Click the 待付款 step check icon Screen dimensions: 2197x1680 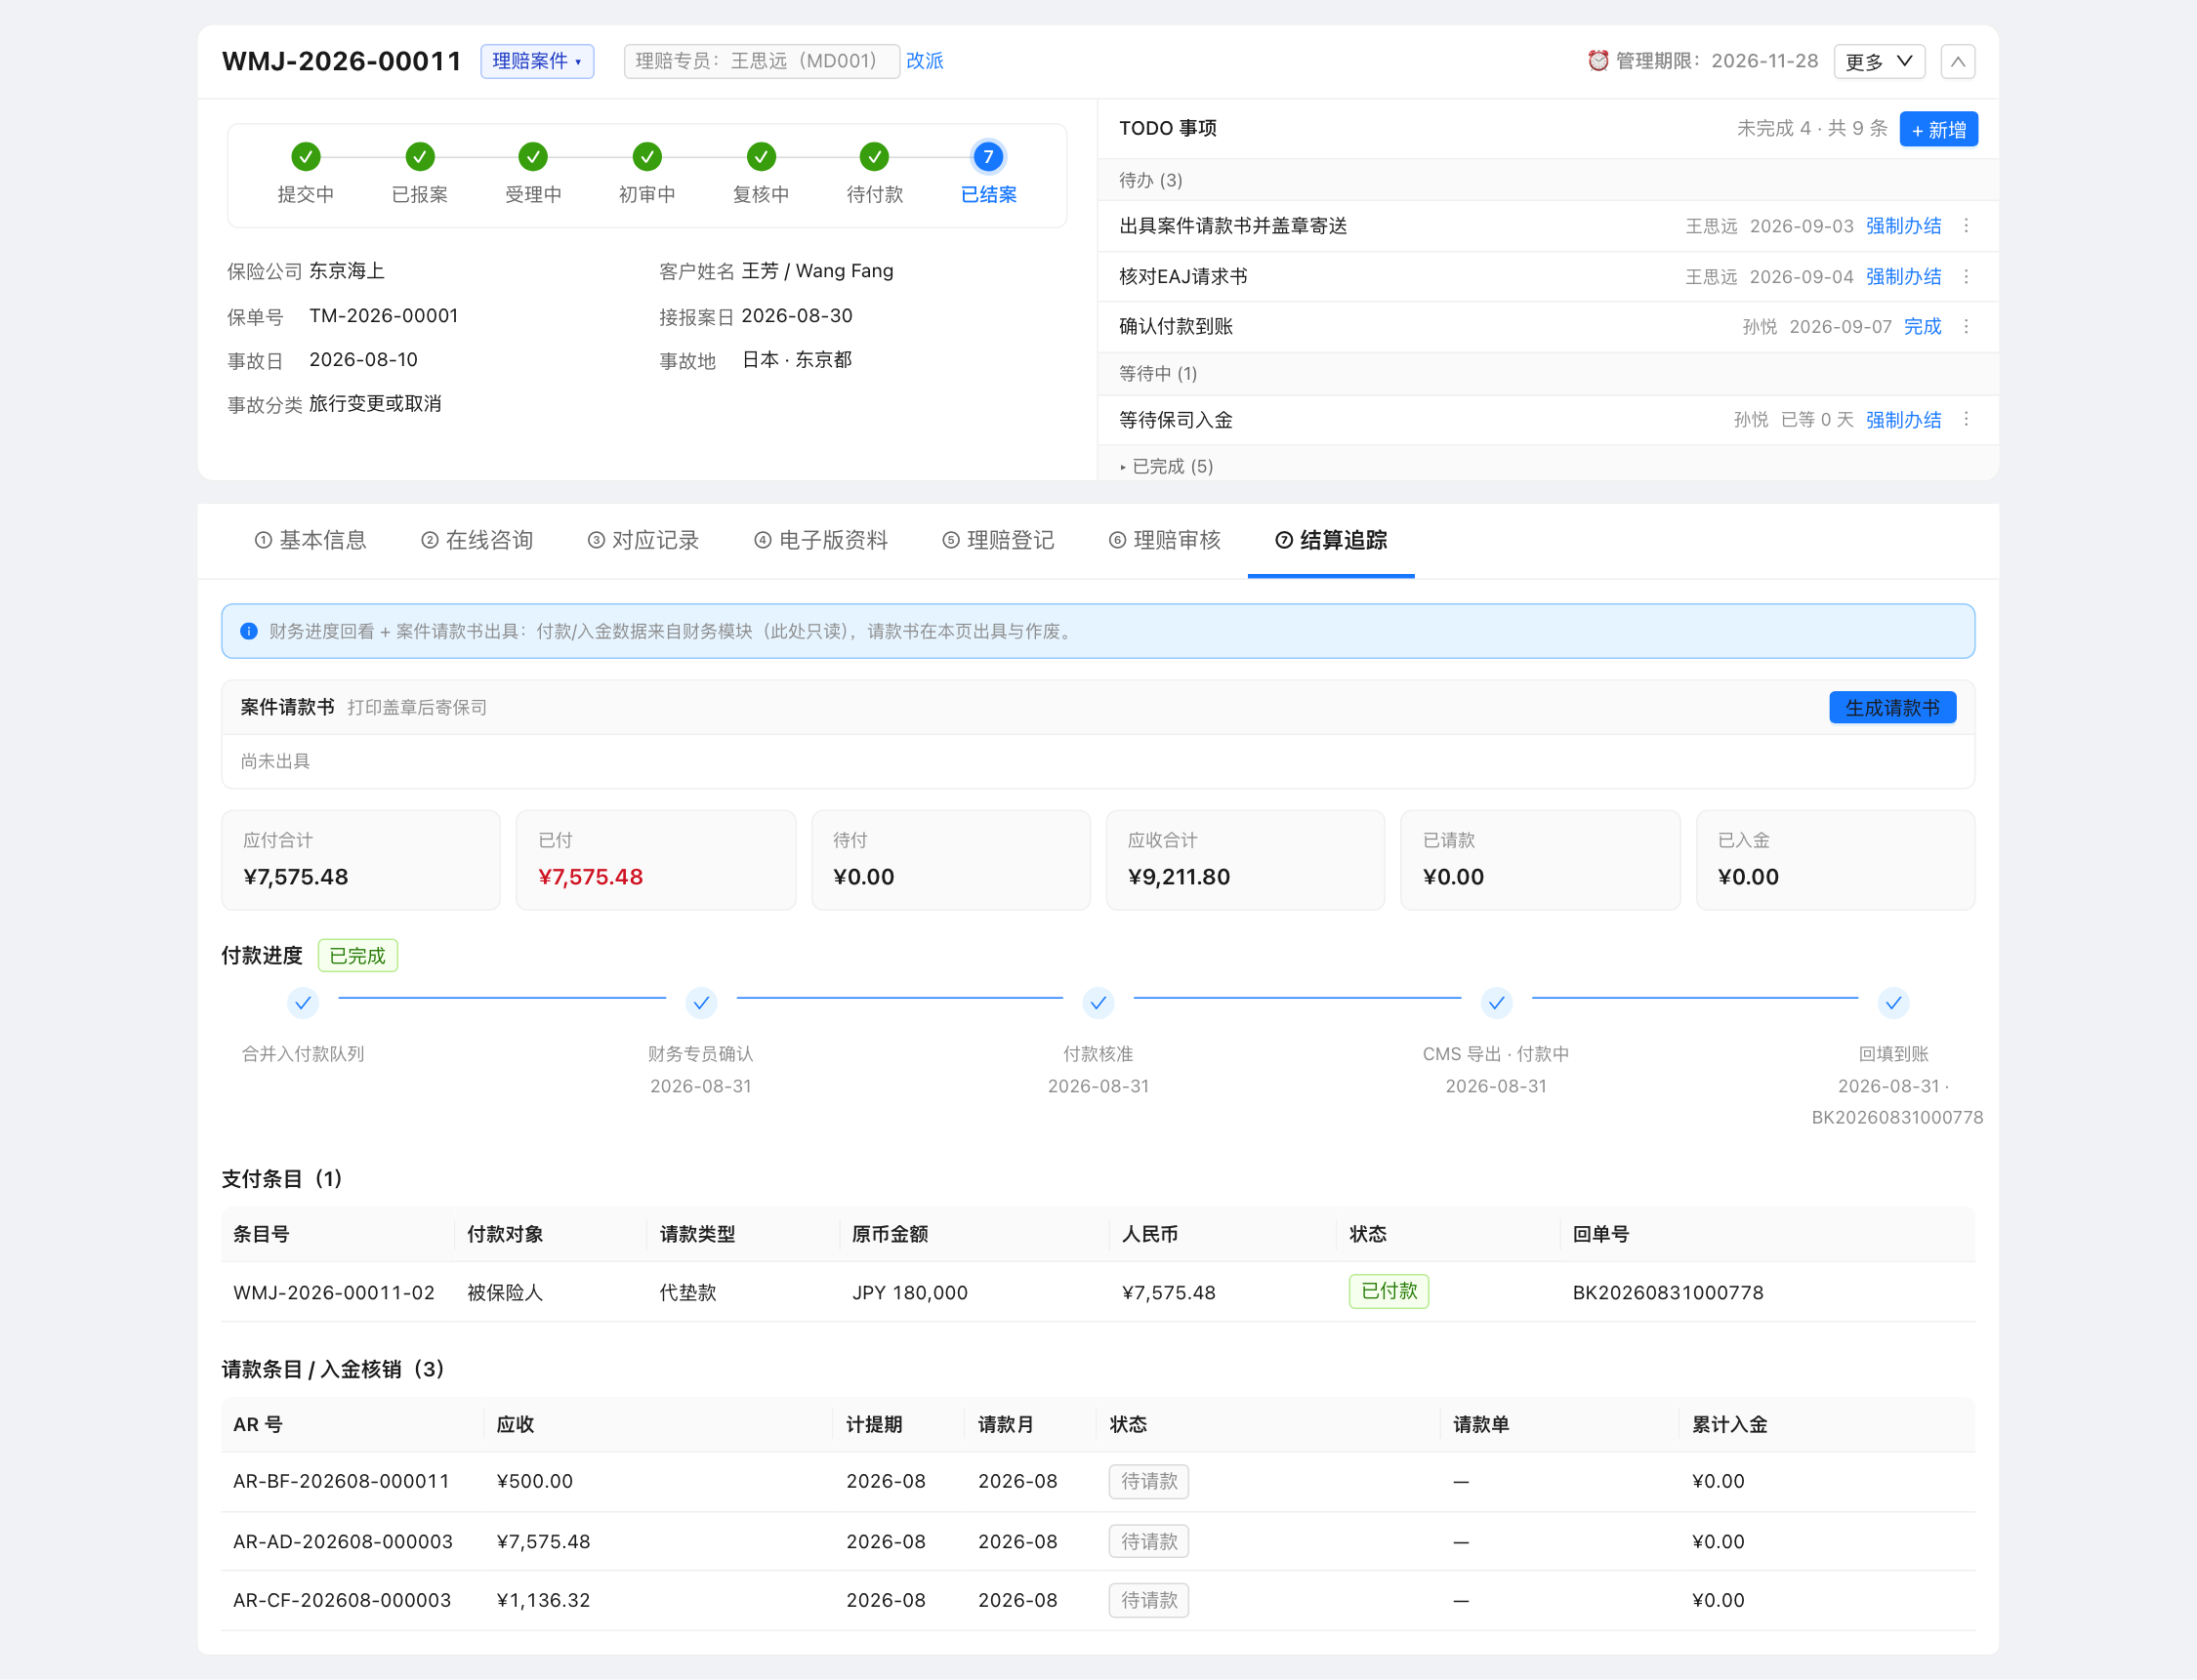(x=874, y=157)
